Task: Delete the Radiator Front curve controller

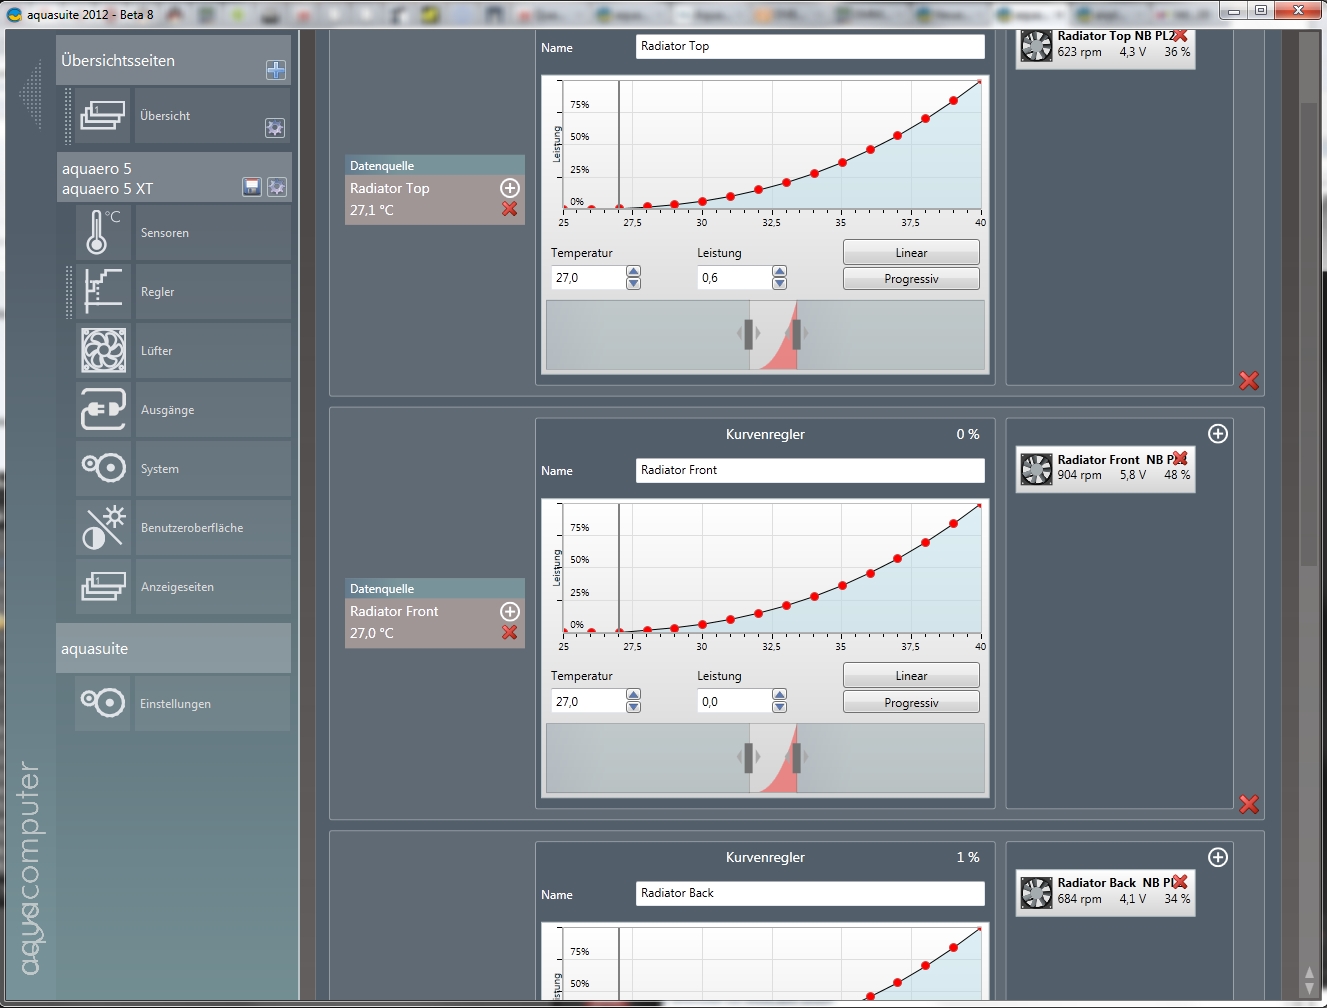Action: 1249,804
